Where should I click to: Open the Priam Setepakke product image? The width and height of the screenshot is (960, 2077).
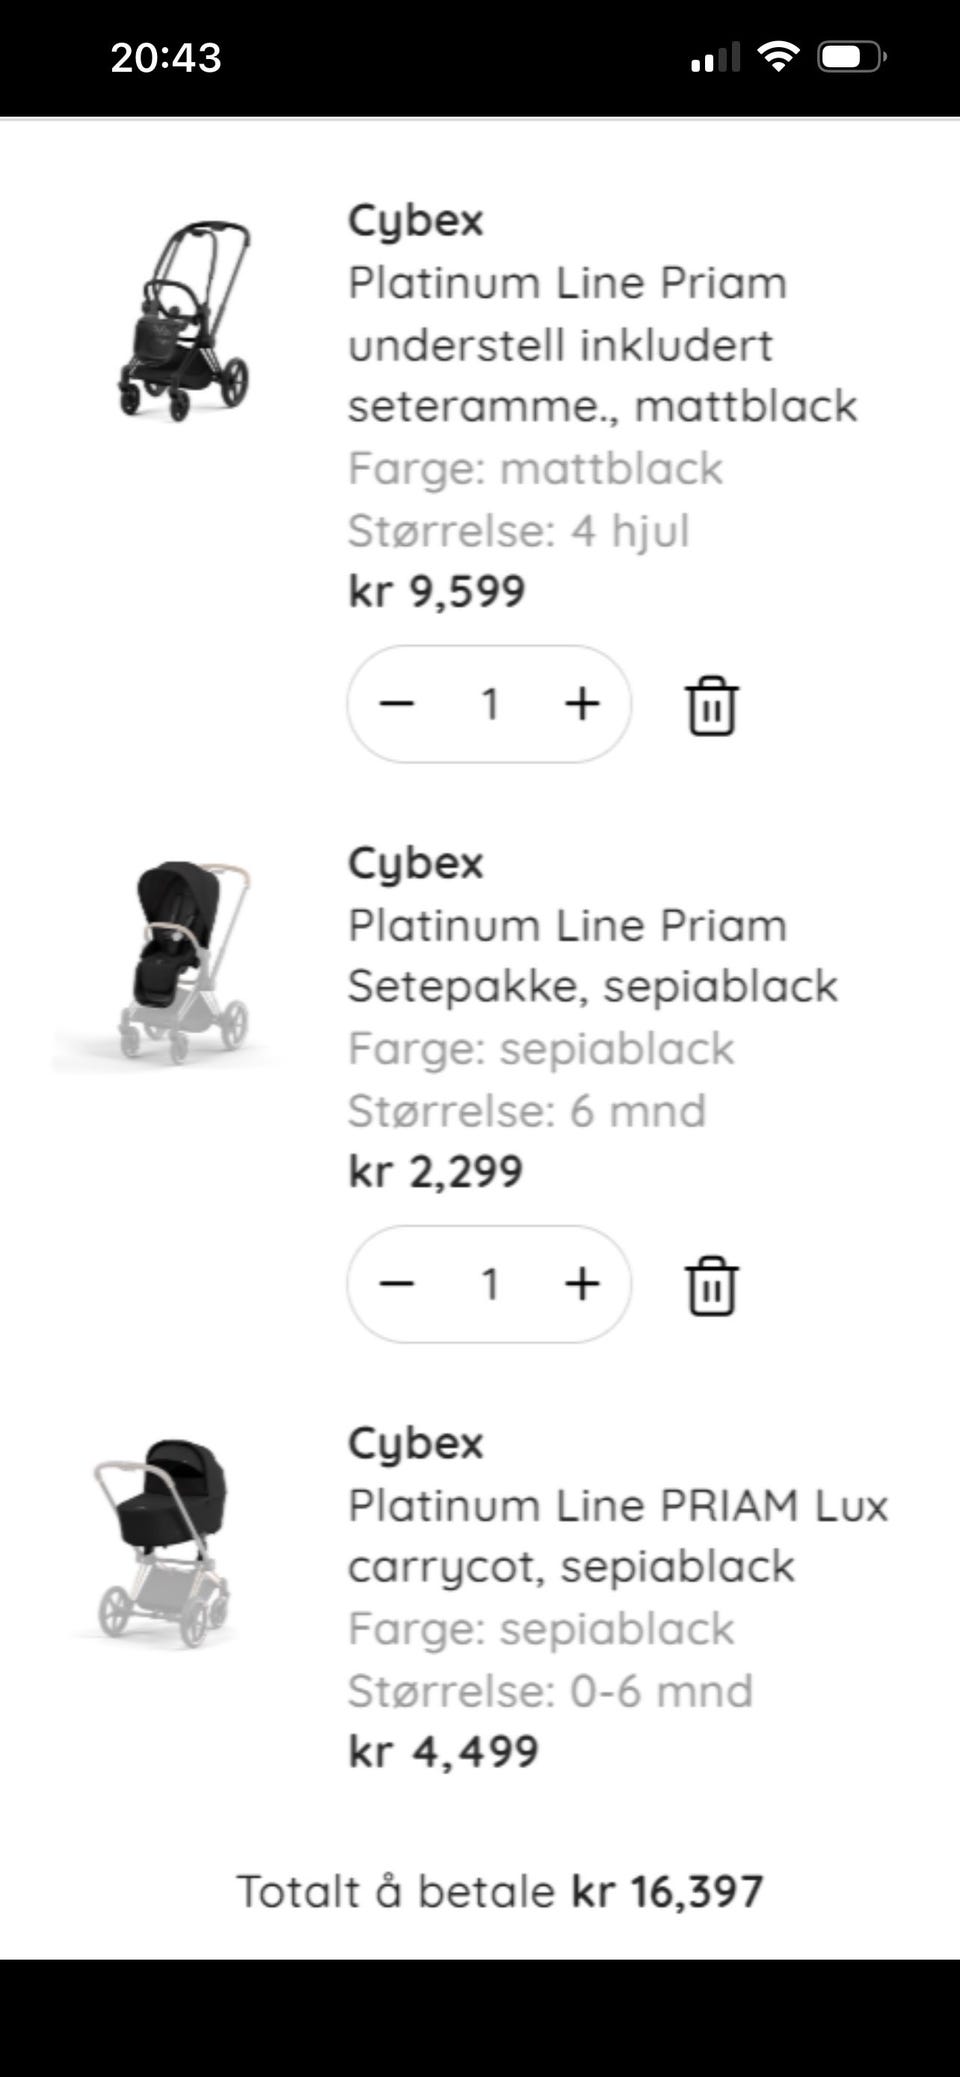point(183,962)
